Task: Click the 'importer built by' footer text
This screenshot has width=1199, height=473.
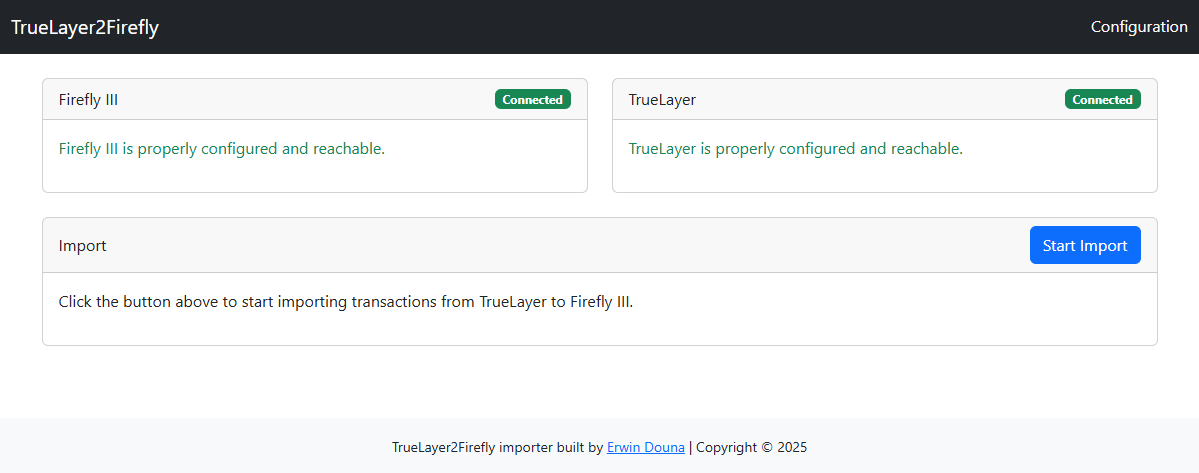Action: click(x=551, y=447)
